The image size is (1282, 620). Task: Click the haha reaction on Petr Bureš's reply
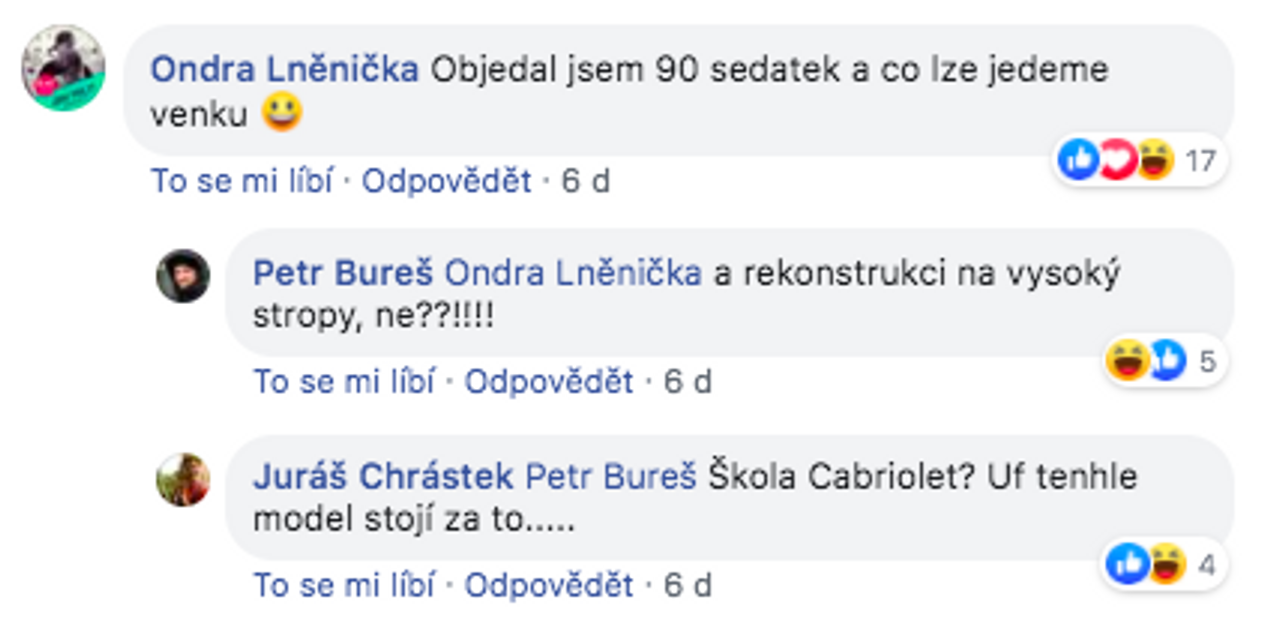point(1128,361)
